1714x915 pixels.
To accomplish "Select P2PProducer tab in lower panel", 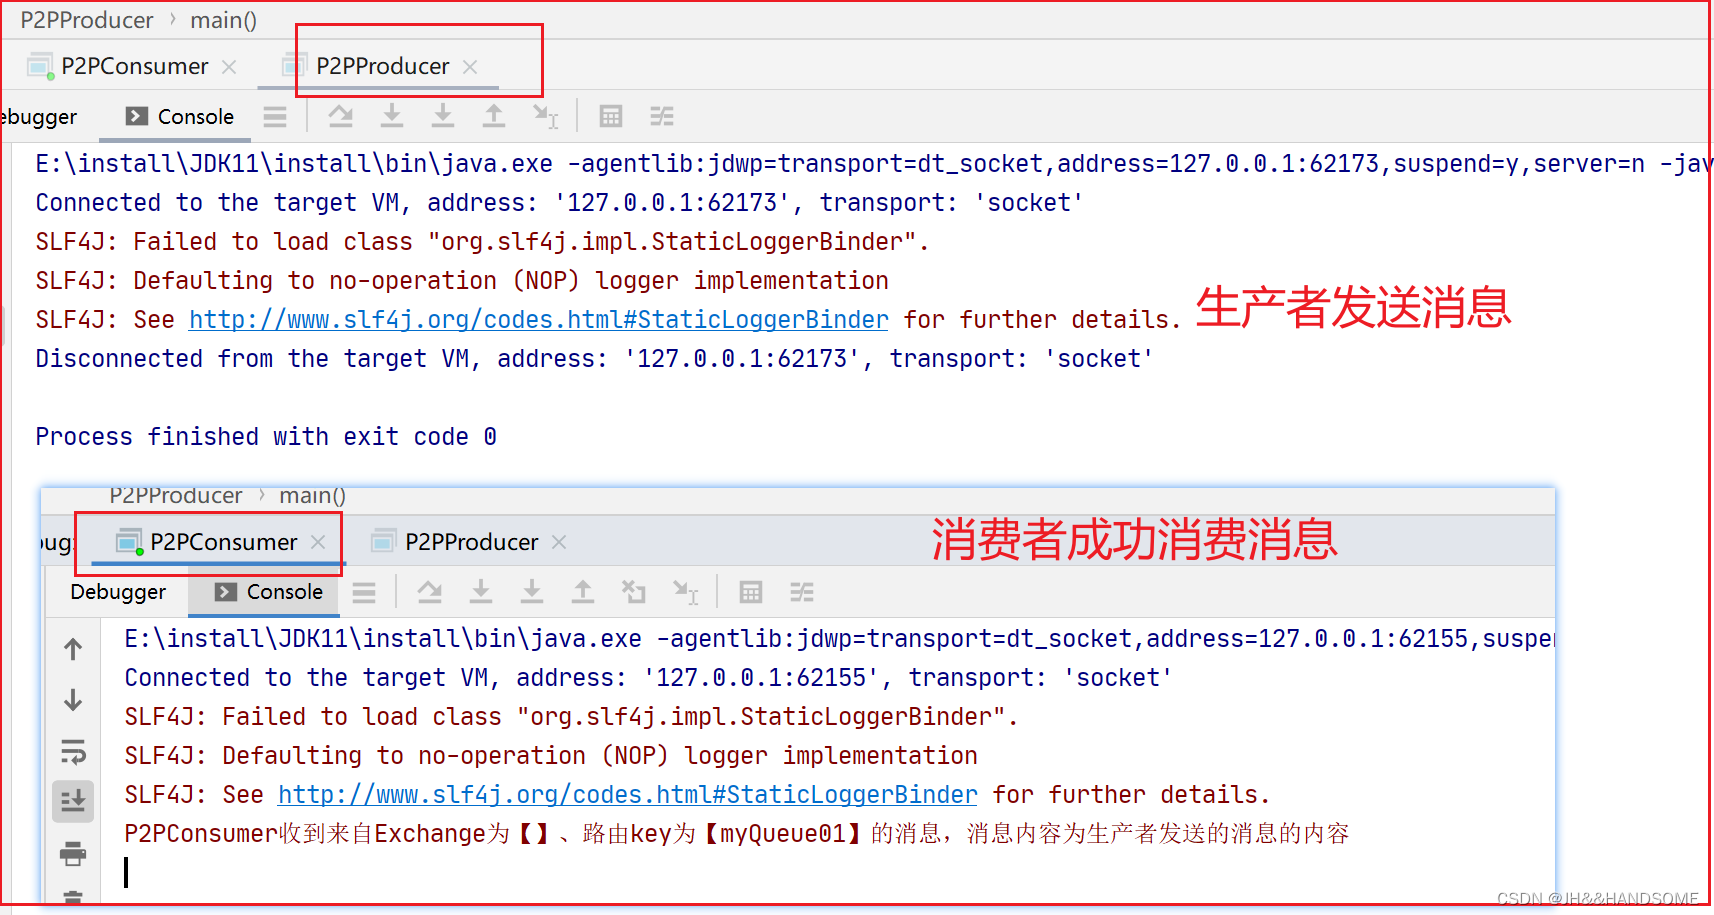I will click(x=471, y=542).
